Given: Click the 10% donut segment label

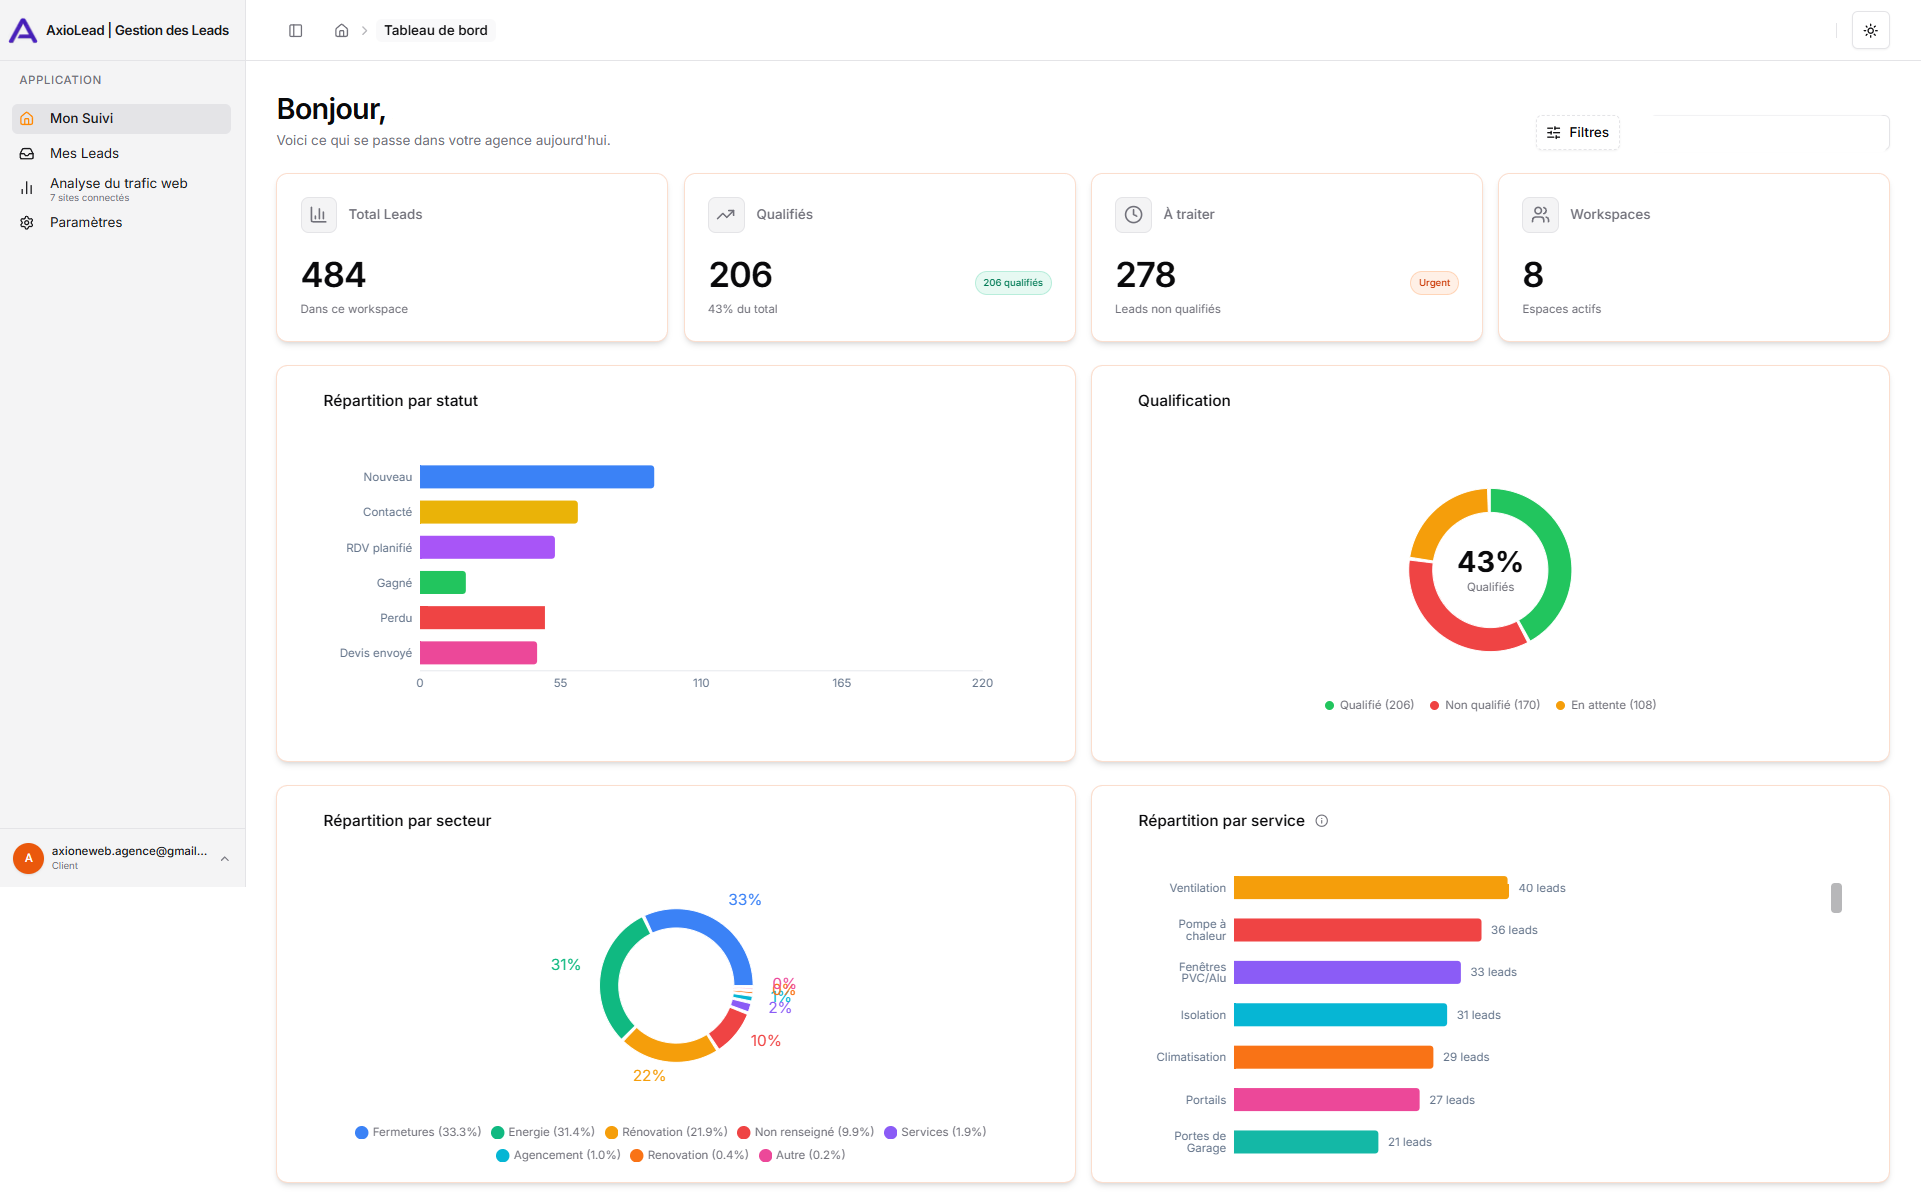Looking at the screenshot, I should point(765,1041).
